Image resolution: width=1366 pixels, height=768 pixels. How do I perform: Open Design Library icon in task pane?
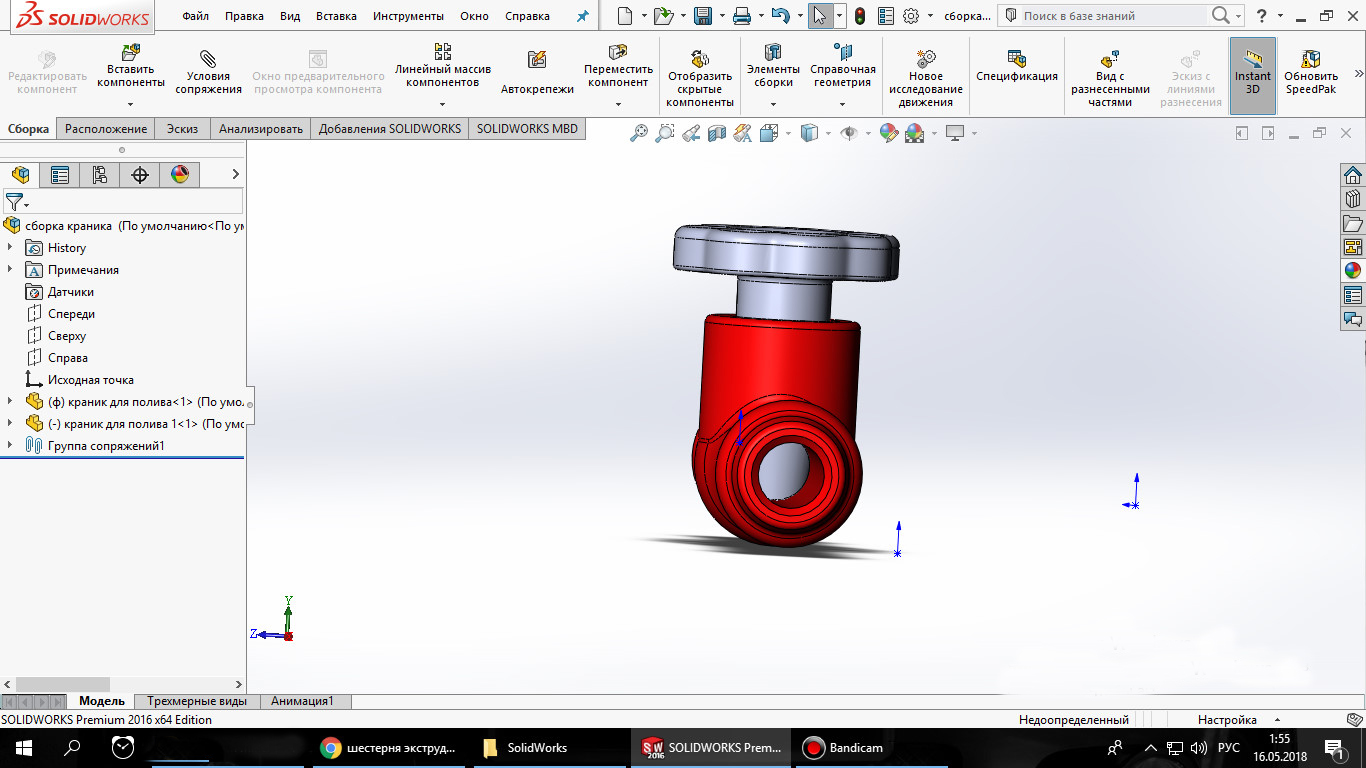click(1353, 199)
